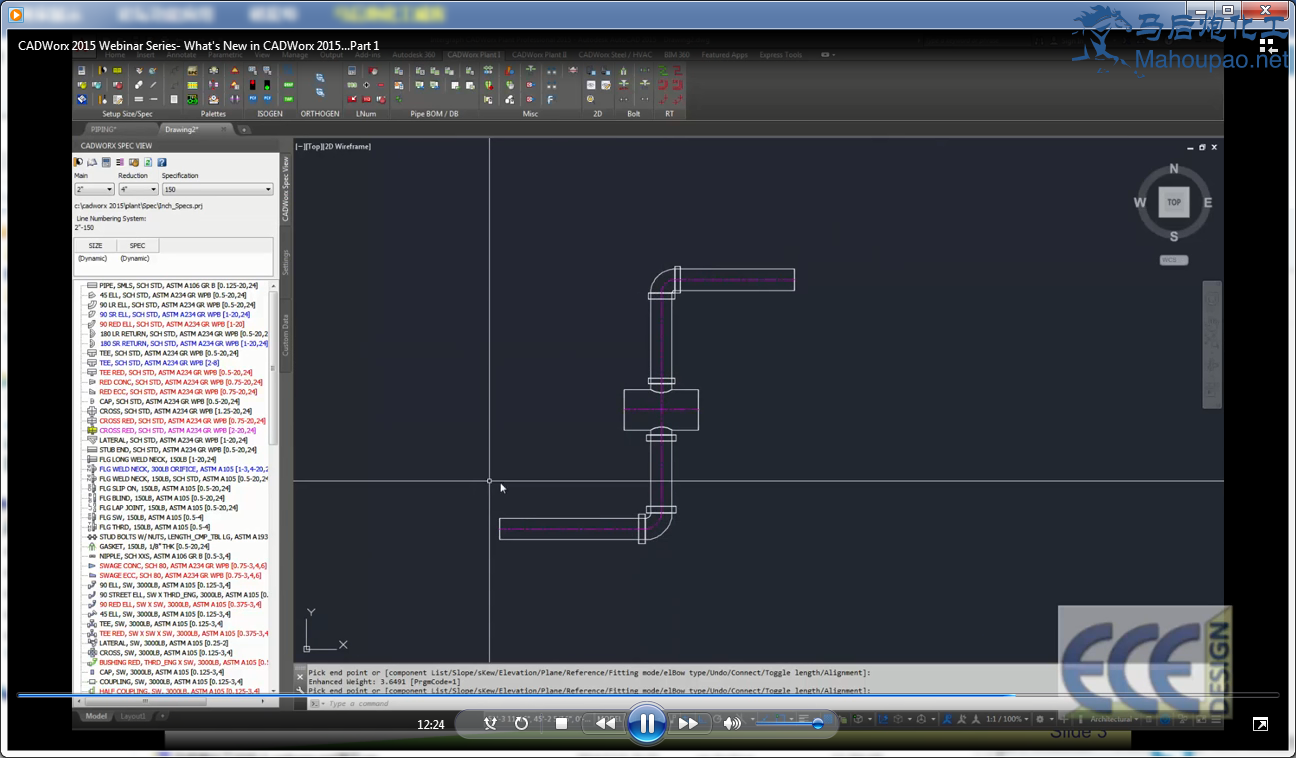Click the rewind button in player
The width and height of the screenshot is (1296, 758).
606,723
